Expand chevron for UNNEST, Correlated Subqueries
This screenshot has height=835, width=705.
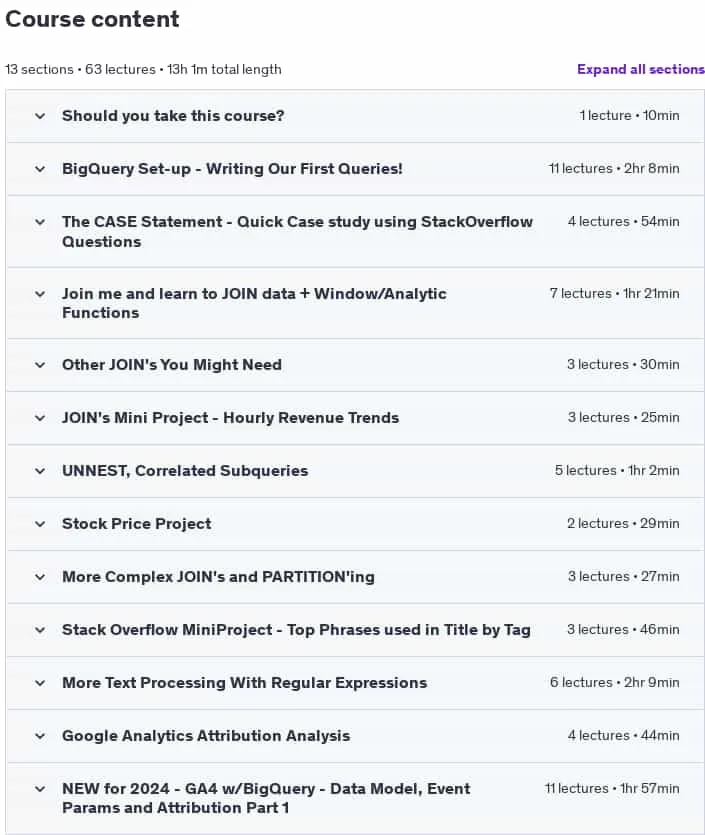click(40, 471)
